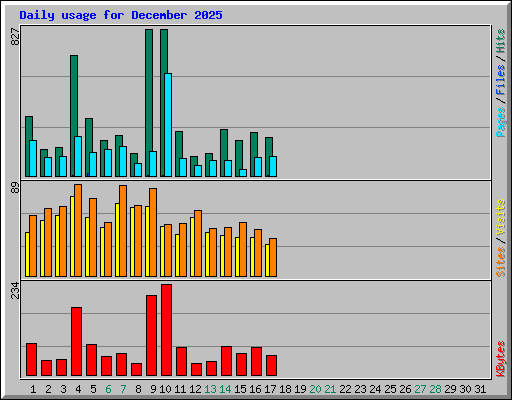Click the "Daily usage for December 2025" title
512x400 pixels.
[x=121, y=15]
